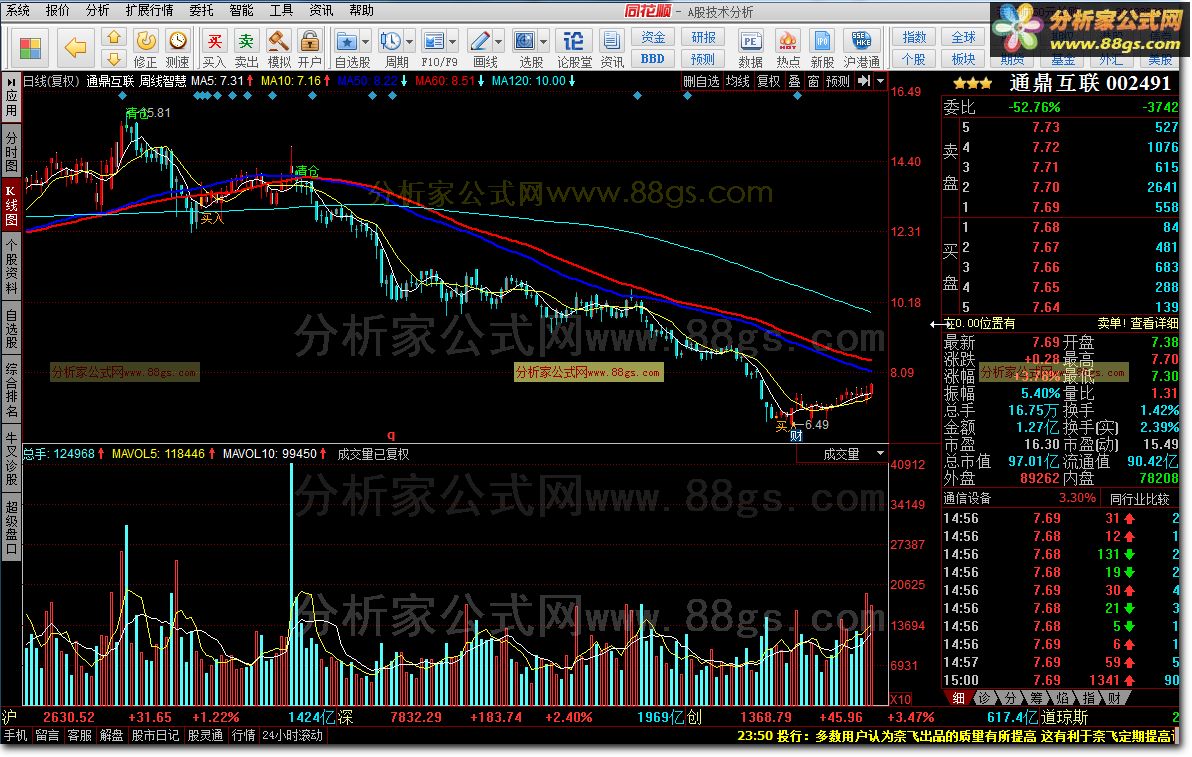
Task: Click the down arrow toolbar button
Action: 114,59
